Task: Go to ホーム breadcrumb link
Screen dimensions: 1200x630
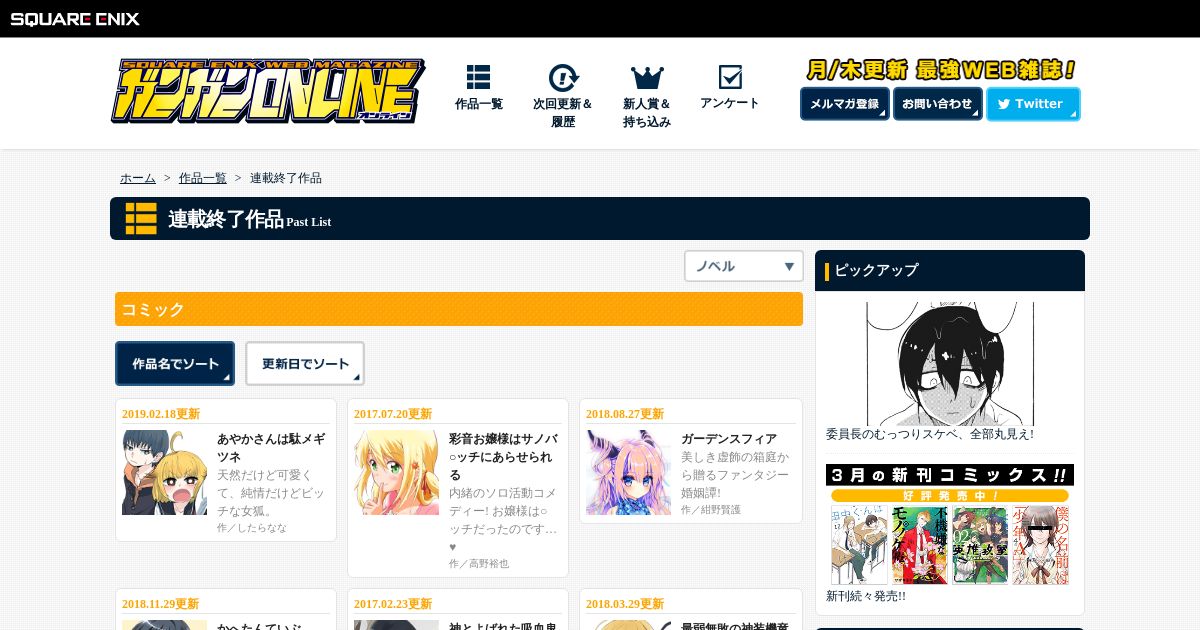Action: click(x=138, y=178)
